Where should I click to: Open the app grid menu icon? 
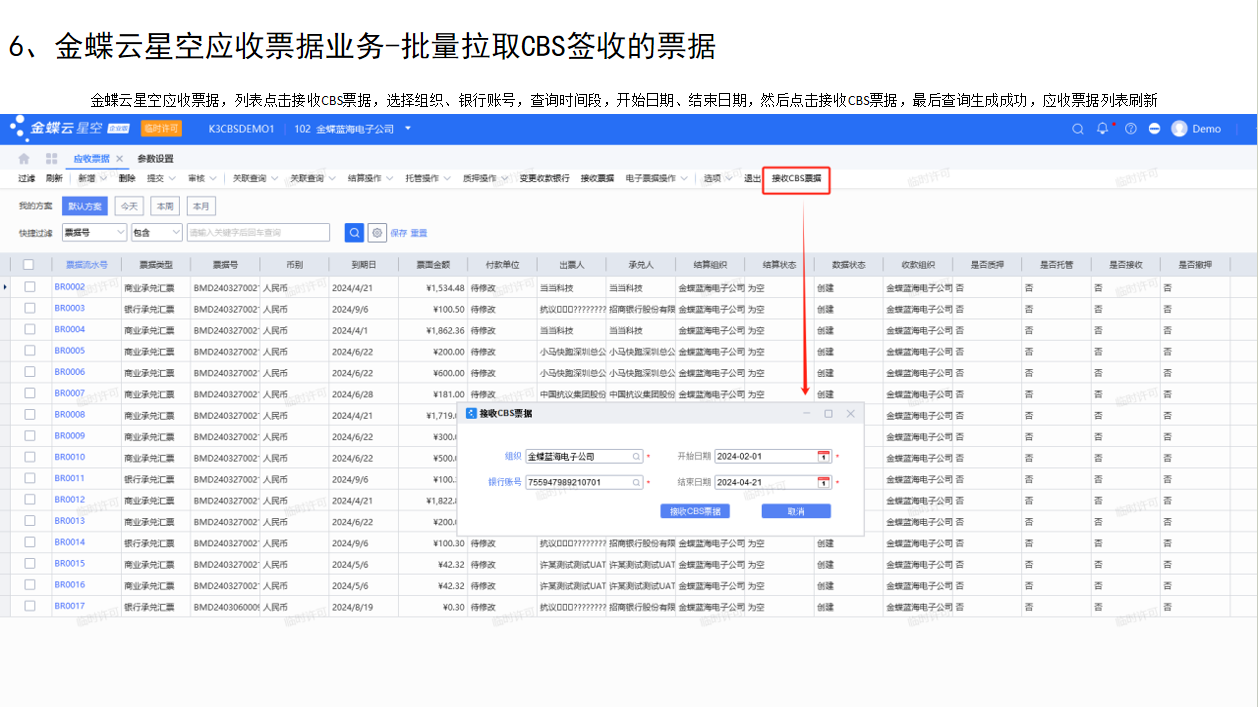pyautogui.click(x=51, y=159)
